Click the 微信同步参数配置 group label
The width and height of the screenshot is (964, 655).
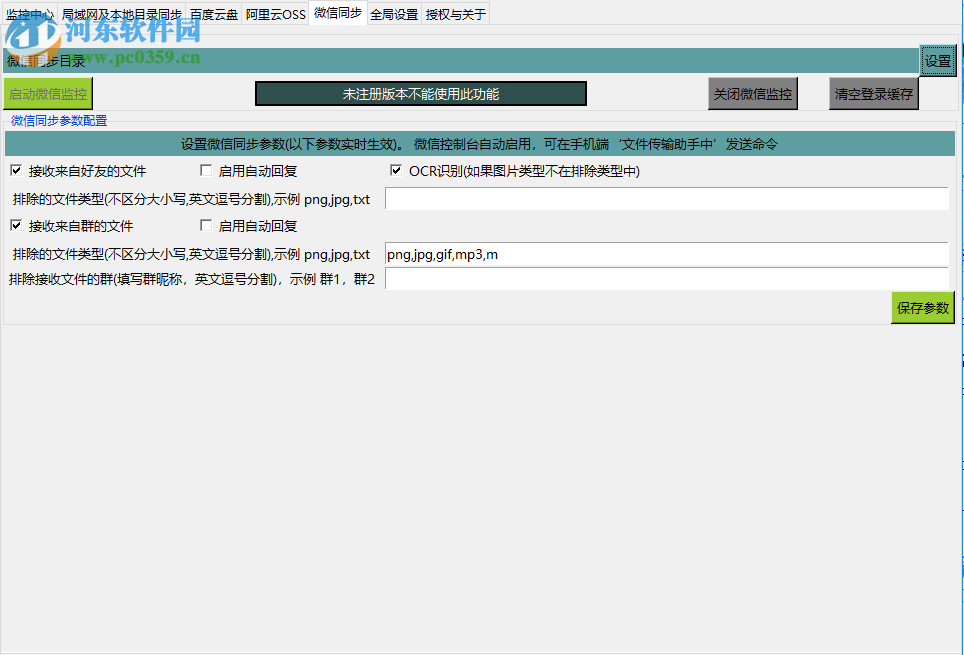point(59,121)
